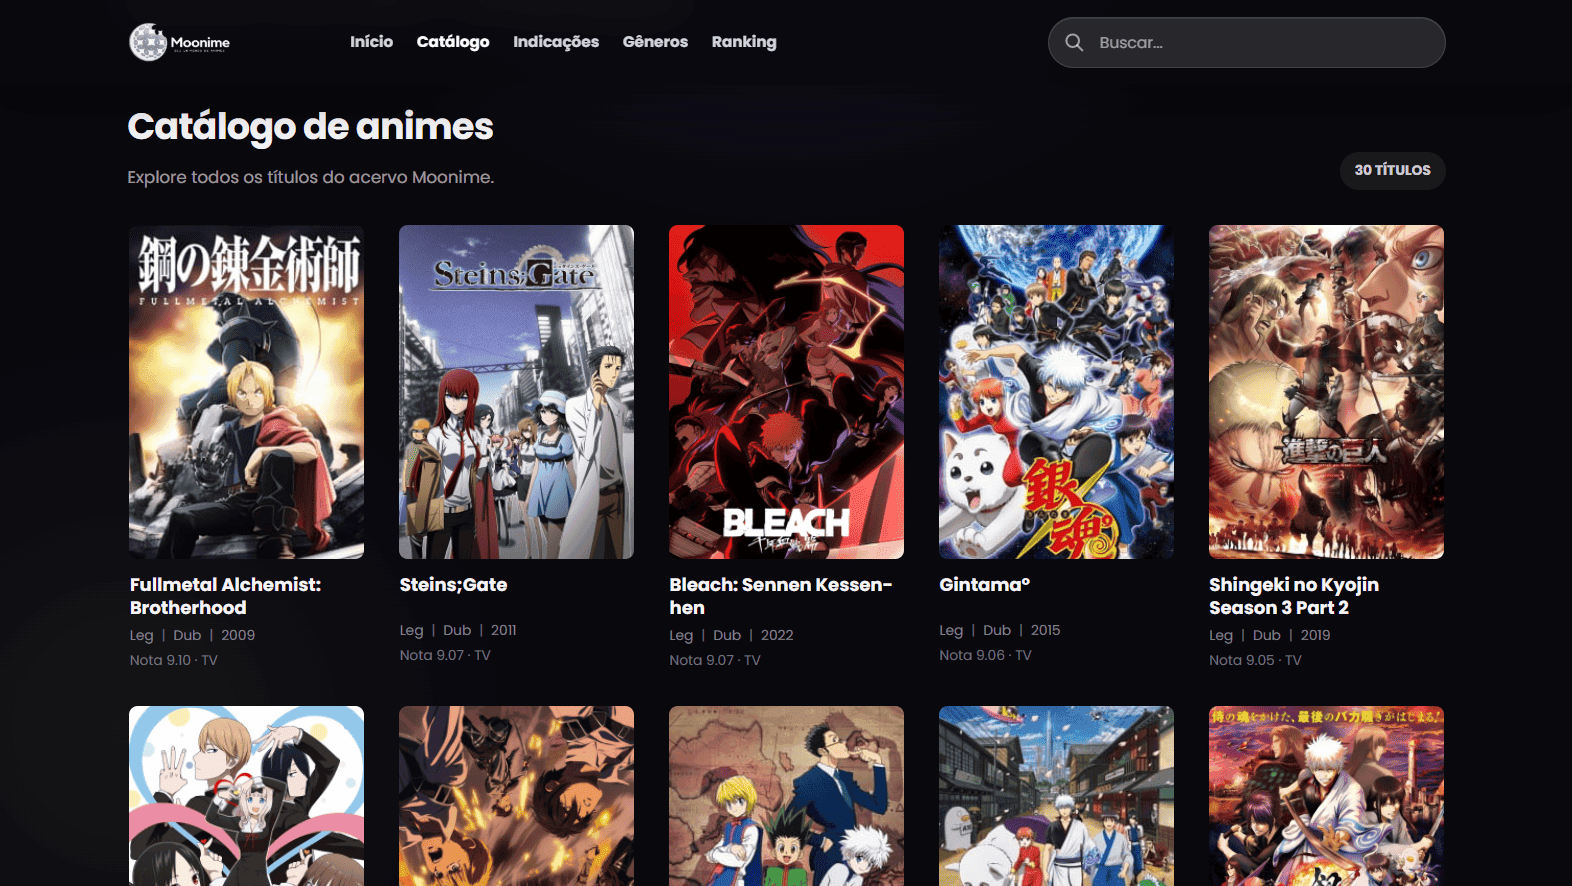Click the Steins;Gate title link
Image resolution: width=1572 pixels, height=886 pixels.
(x=453, y=585)
